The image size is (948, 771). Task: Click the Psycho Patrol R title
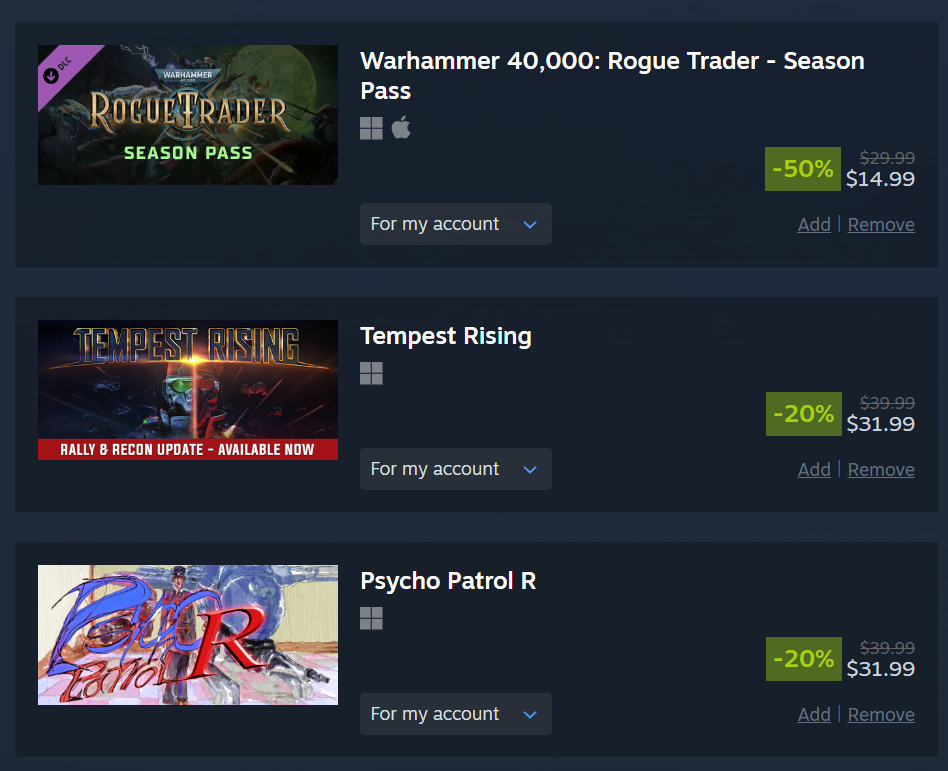coord(448,581)
